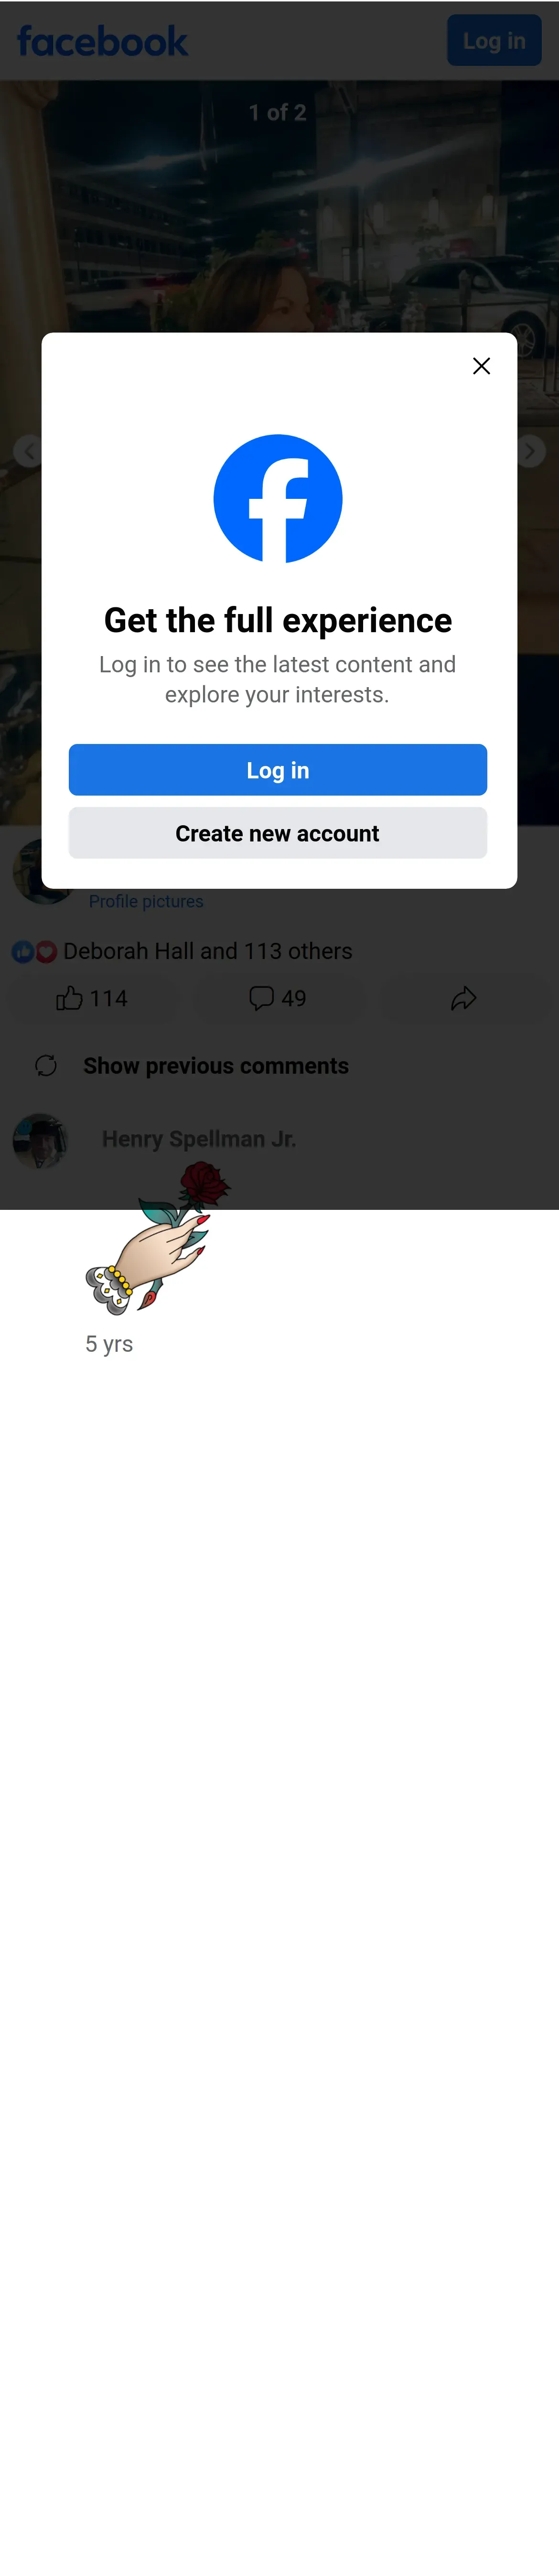Click the hand holding rose sticker

pyautogui.click(x=158, y=1238)
